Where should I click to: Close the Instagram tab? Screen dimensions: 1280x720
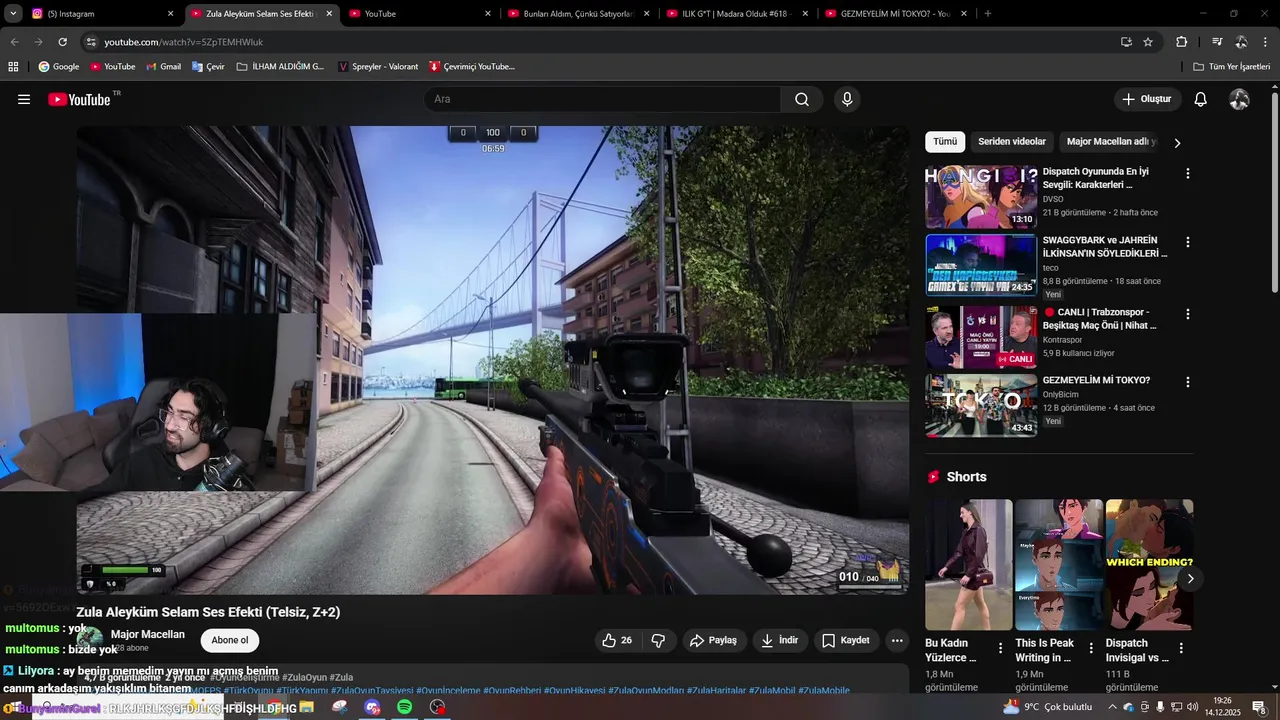[170, 13]
